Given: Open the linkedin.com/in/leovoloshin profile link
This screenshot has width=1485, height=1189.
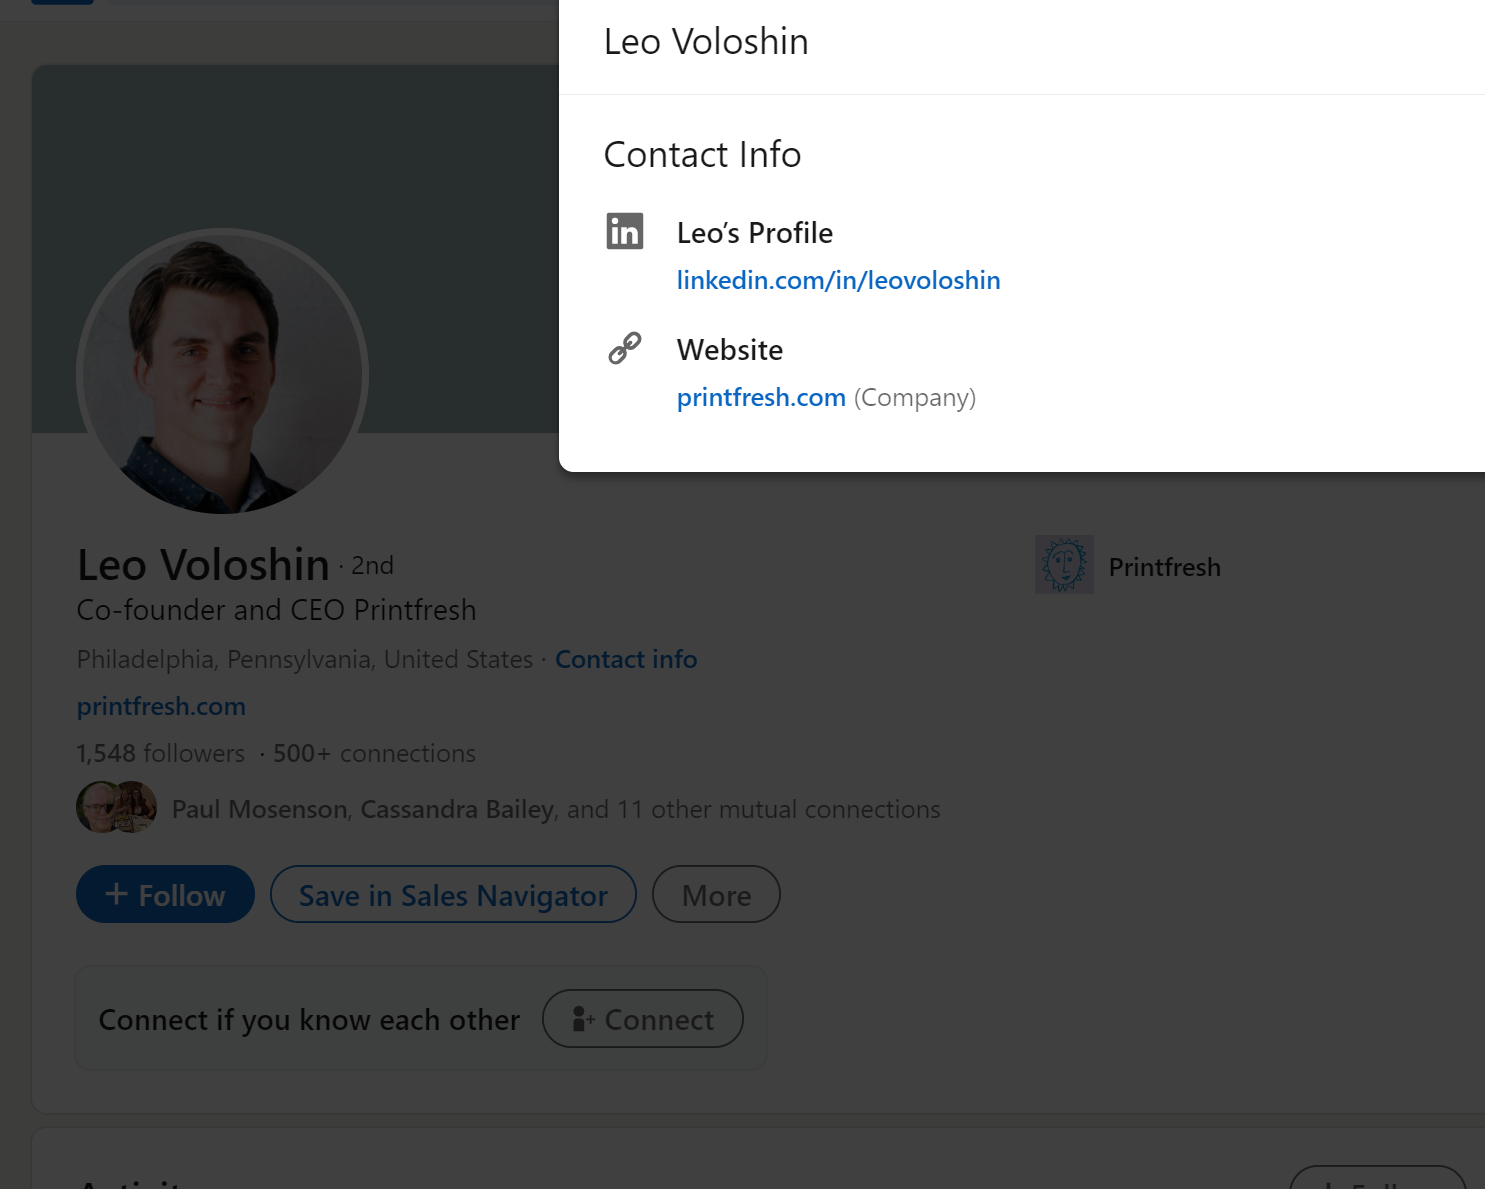Looking at the screenshot, I should coord(838,280).
